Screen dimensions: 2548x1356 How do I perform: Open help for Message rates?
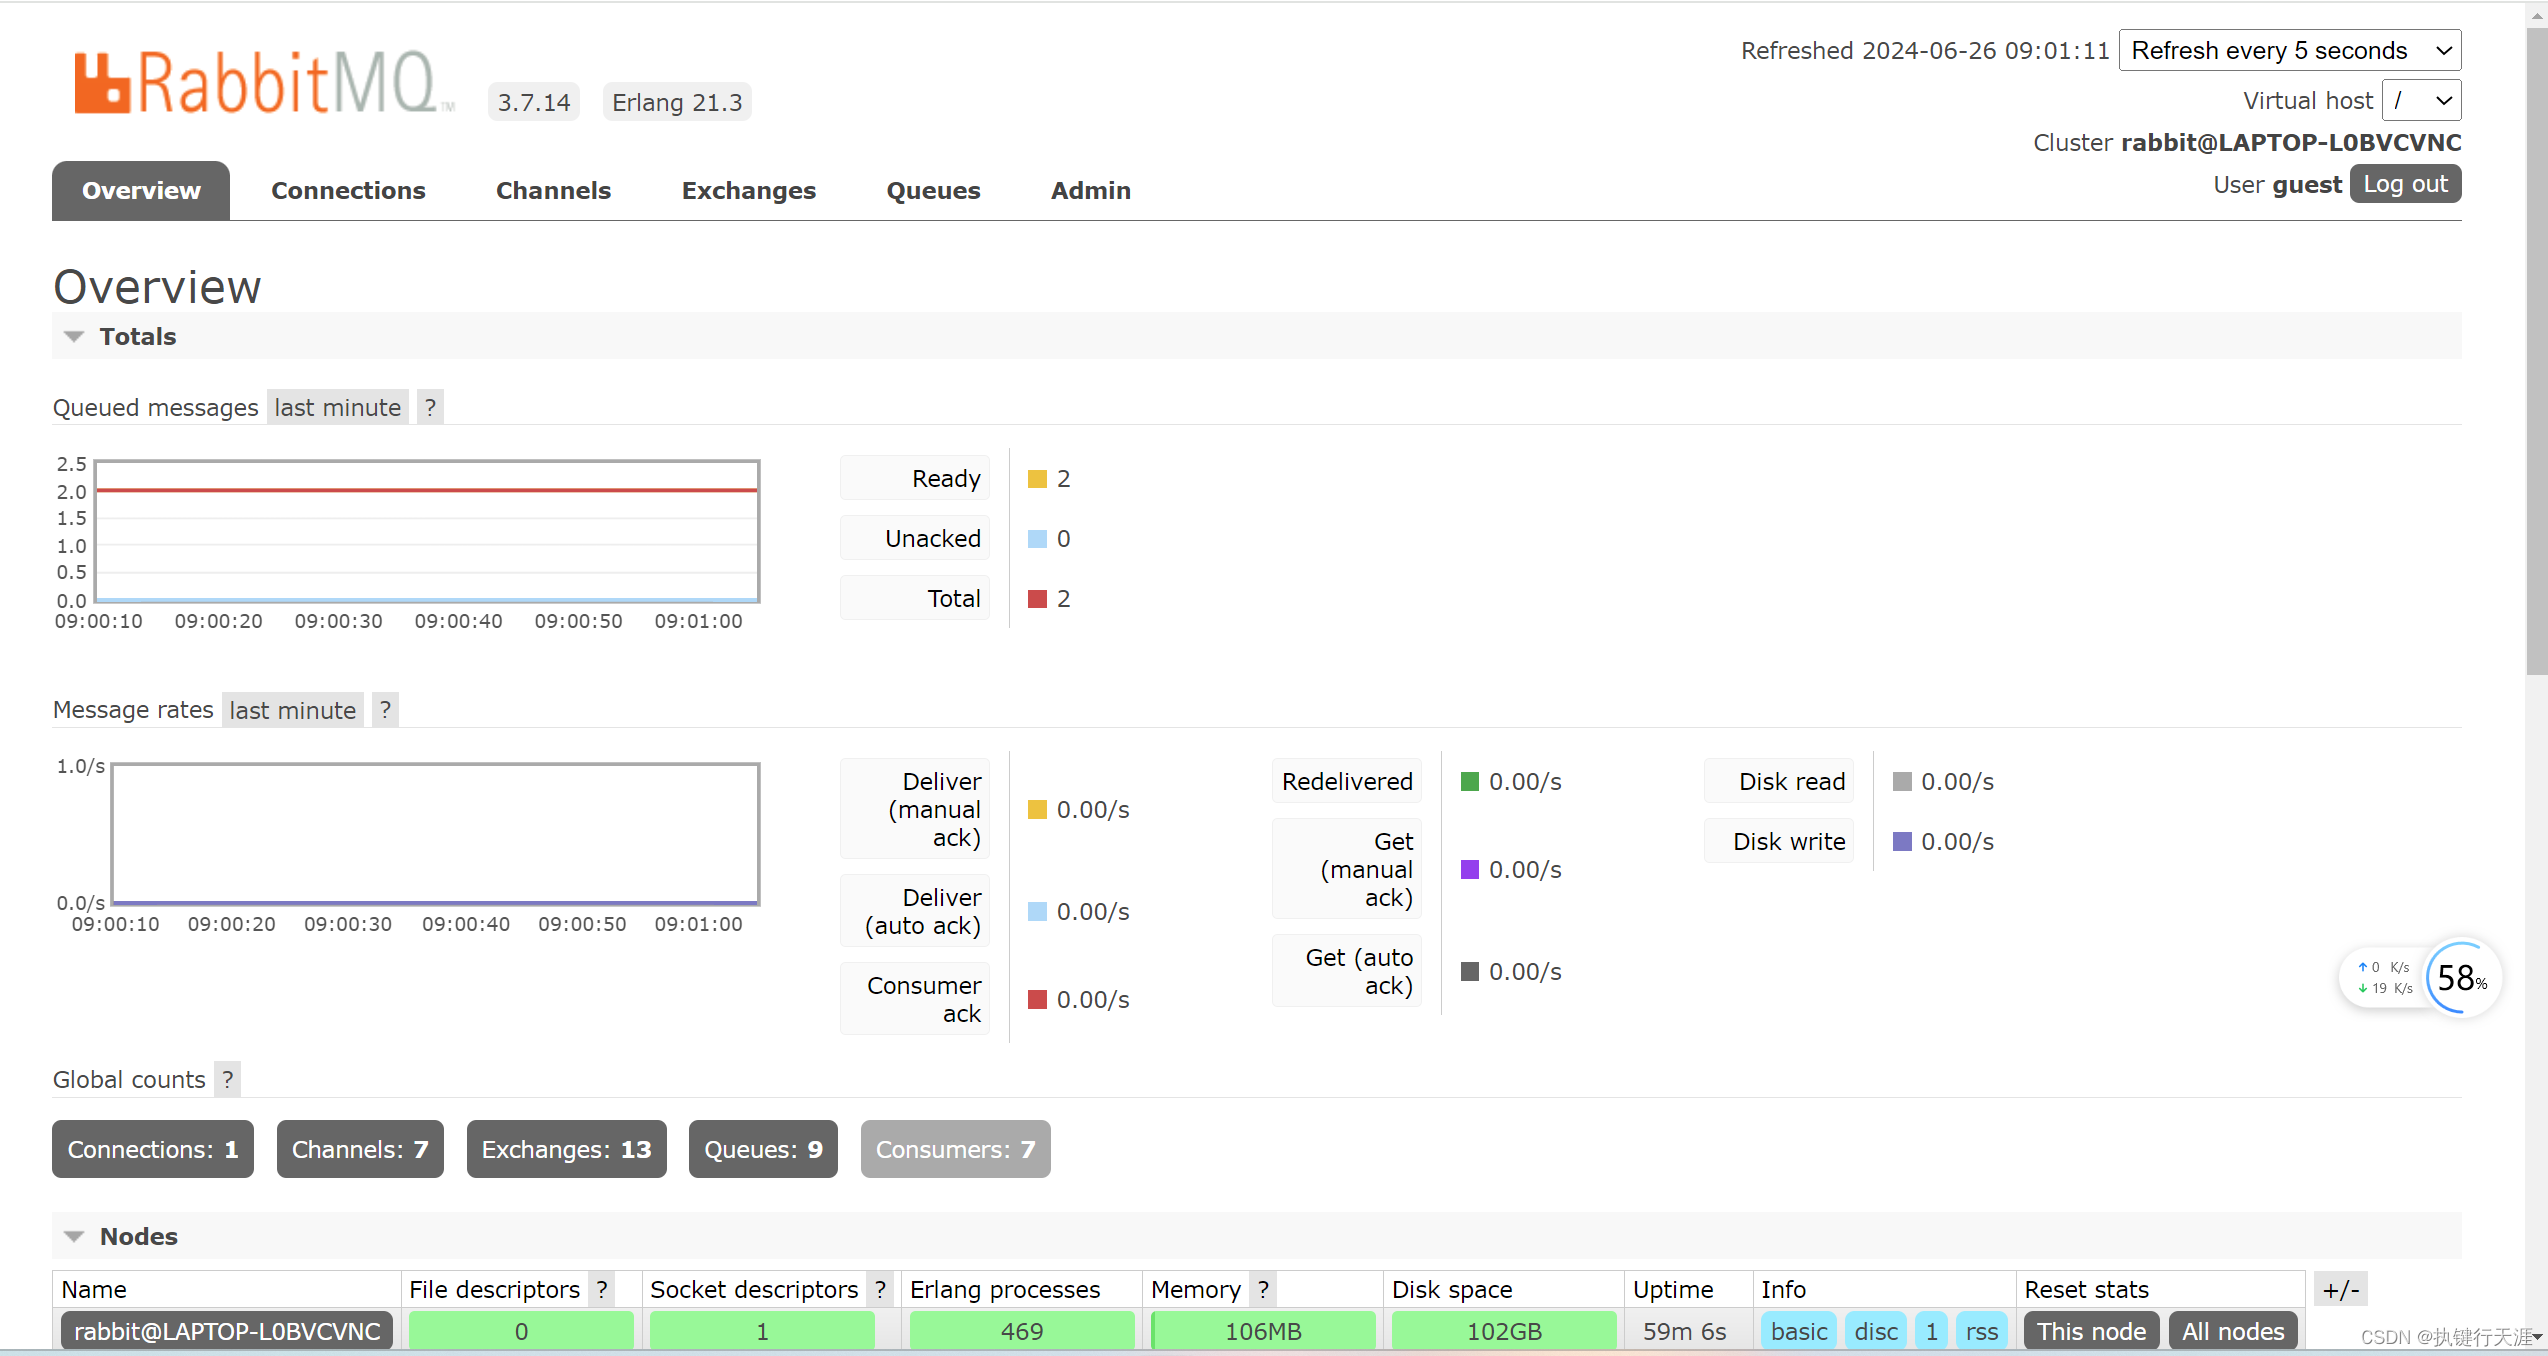385,710
